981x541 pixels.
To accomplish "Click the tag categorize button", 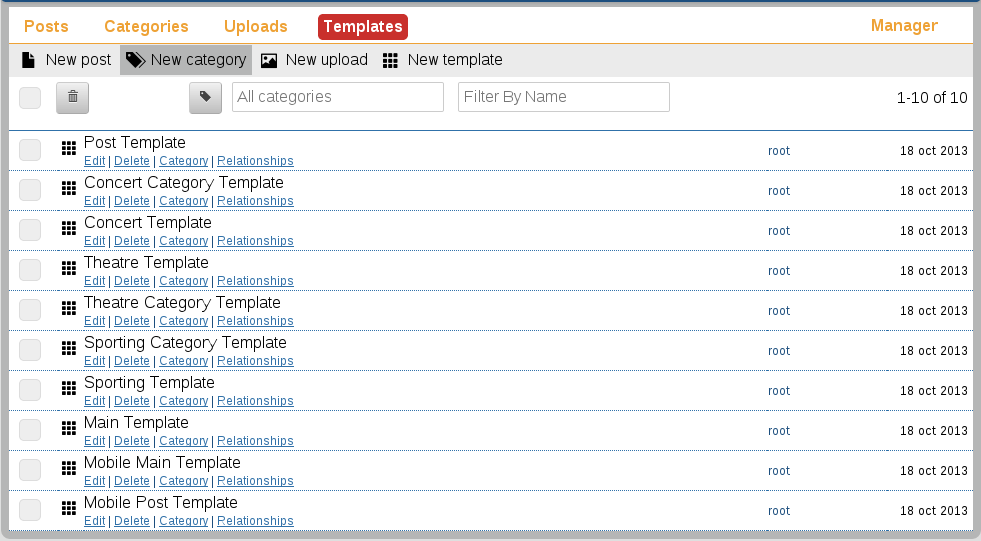I will (205, 98).
